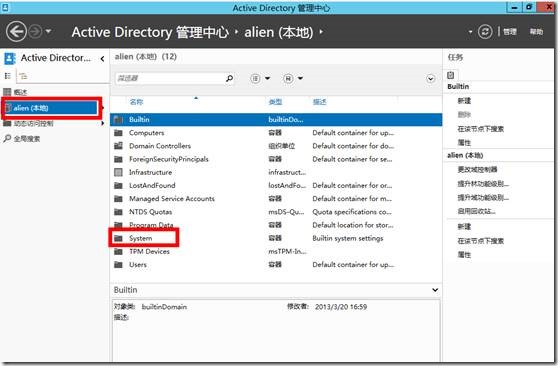Select the Users container row

coord(276,265)
